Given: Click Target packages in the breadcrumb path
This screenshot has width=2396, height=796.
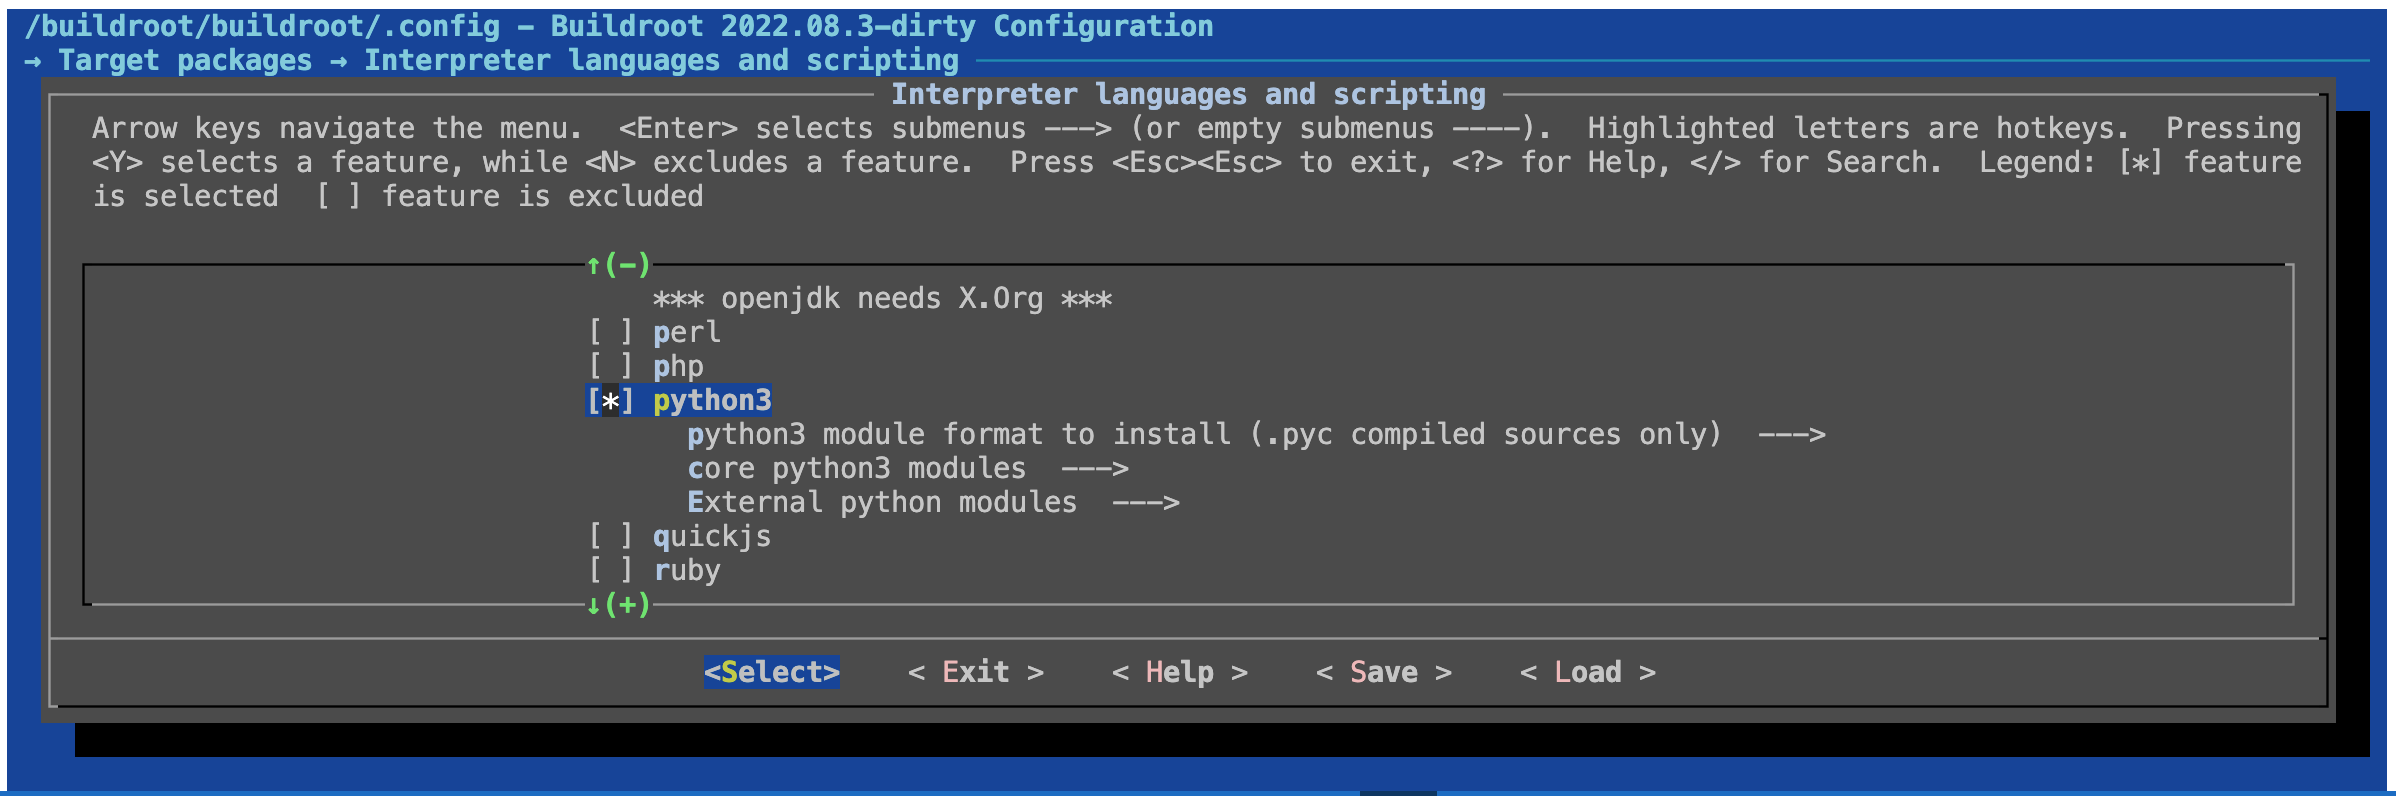Looking at the screenshot, I should 185,61.
